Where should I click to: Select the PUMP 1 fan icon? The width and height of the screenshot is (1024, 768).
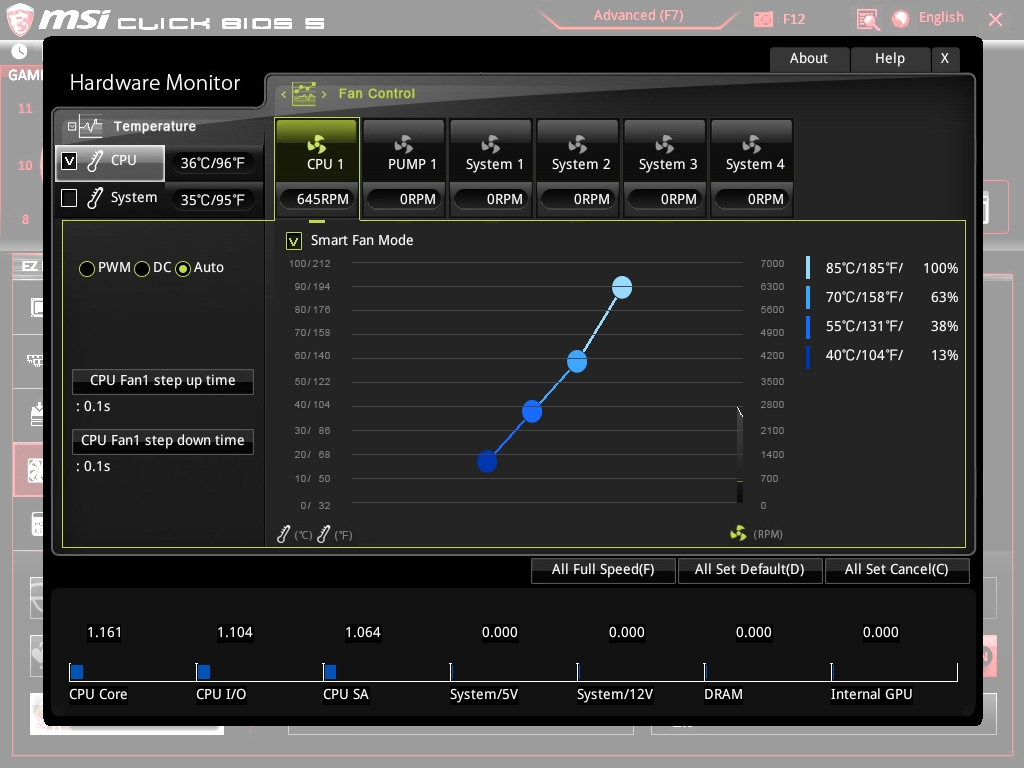404,144
